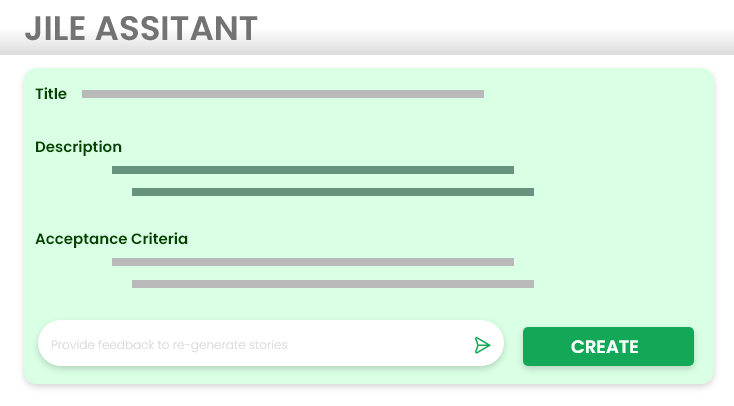
Task: Select the Description label
Action: [x=78, y=147]
